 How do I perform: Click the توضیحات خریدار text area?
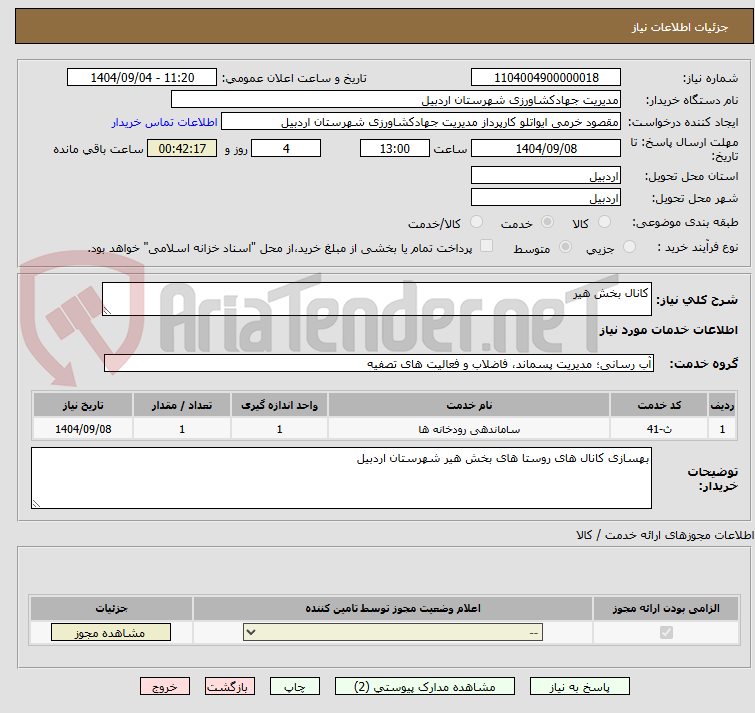[341, 478]
